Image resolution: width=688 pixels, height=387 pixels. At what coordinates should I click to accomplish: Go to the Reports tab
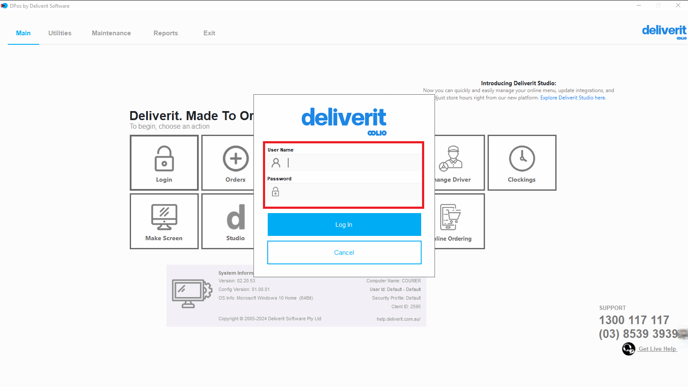165,33
